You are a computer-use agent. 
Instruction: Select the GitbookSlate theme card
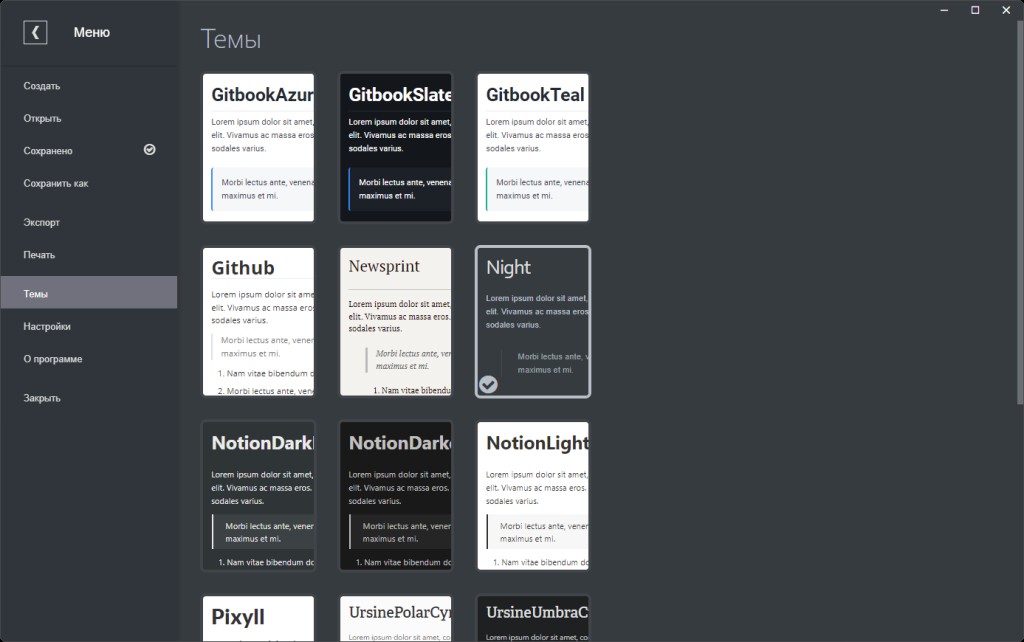[x=396, y=148]
